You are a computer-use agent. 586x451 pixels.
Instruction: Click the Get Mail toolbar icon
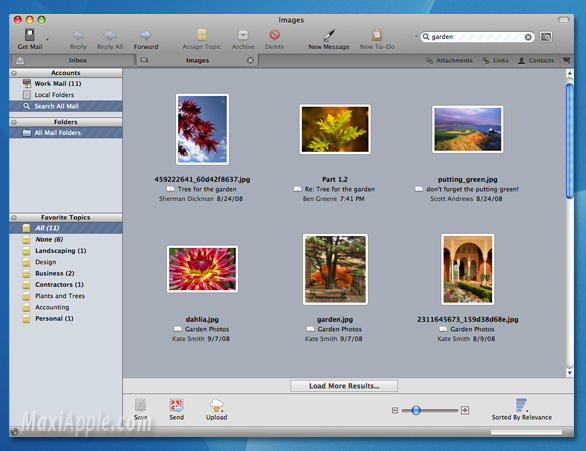(30, 35)
